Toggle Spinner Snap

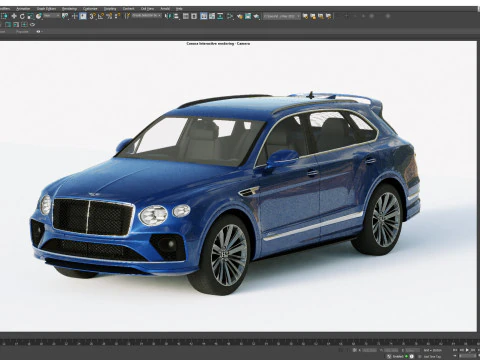pyautogui.click(x=117, y=16)
